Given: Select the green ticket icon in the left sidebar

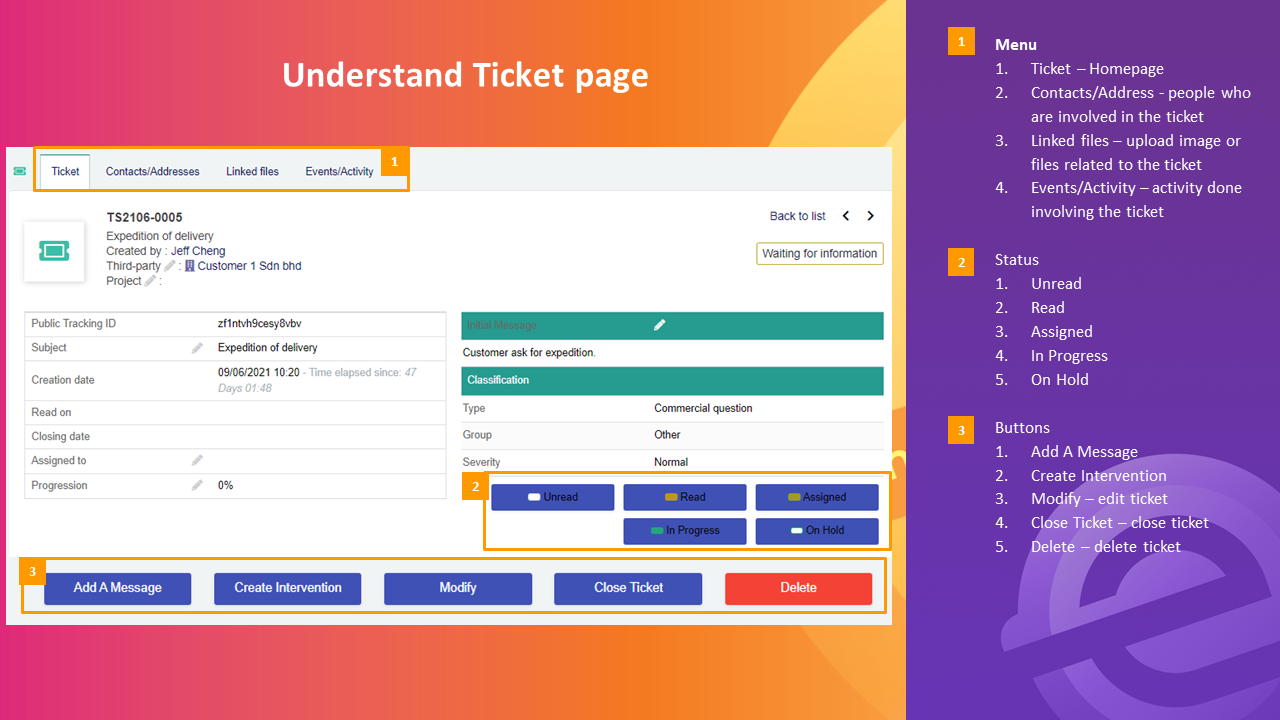Looking at the screenshot, I should point(19,170).
